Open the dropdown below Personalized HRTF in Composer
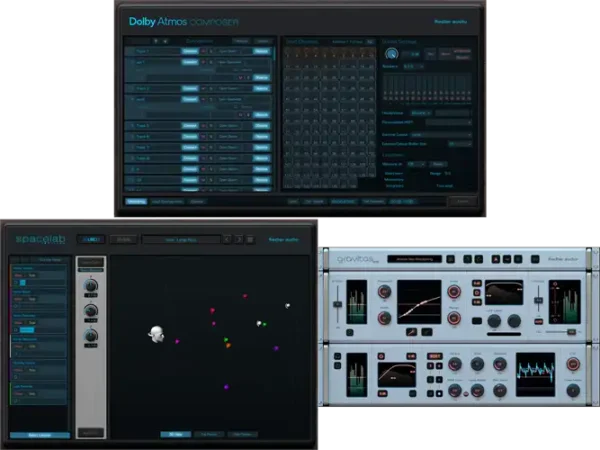The height and width of the screenshot is (450, 600). click(441, 135)
